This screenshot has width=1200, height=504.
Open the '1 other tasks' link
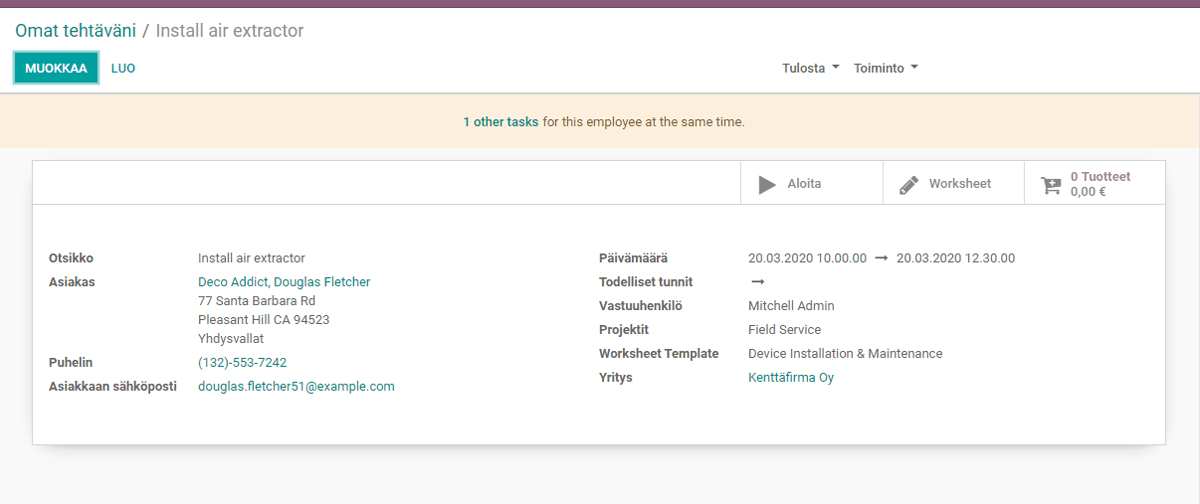500,122
